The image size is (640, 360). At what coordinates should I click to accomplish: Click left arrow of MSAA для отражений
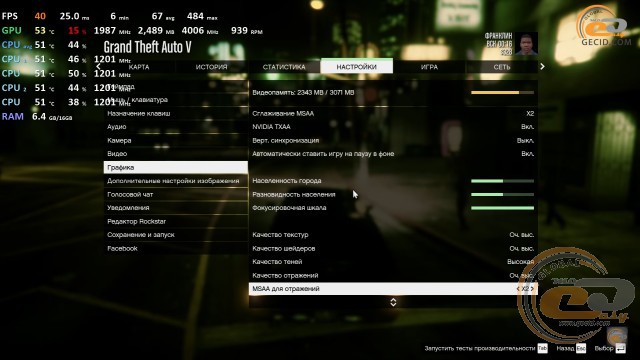(x=518, y=289)
